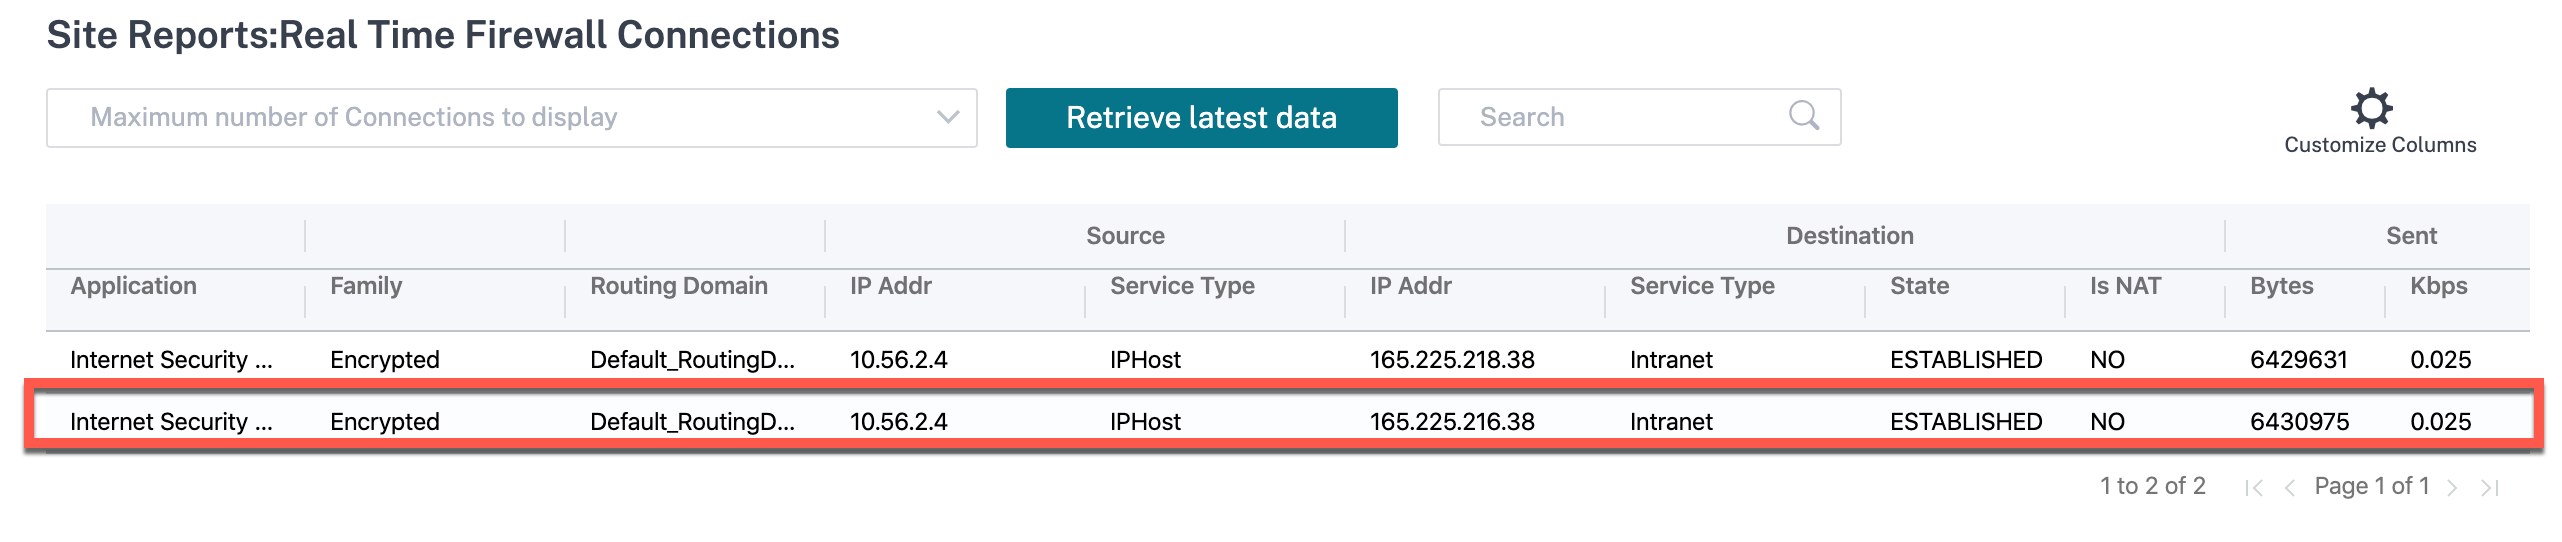Click the 1 to 2 of 2 count

[2152, 486]
